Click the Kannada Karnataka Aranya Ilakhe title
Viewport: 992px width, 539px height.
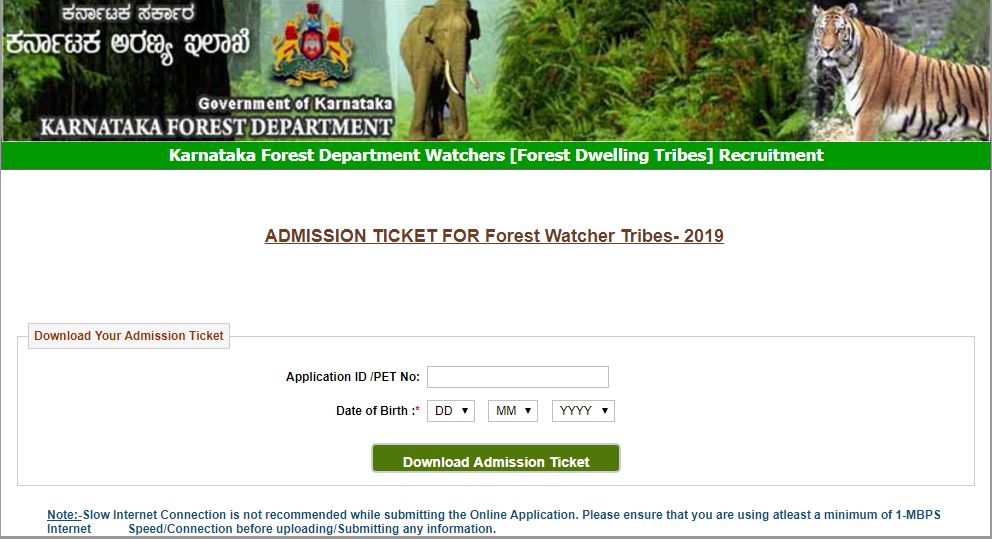[x=128, y=44]
